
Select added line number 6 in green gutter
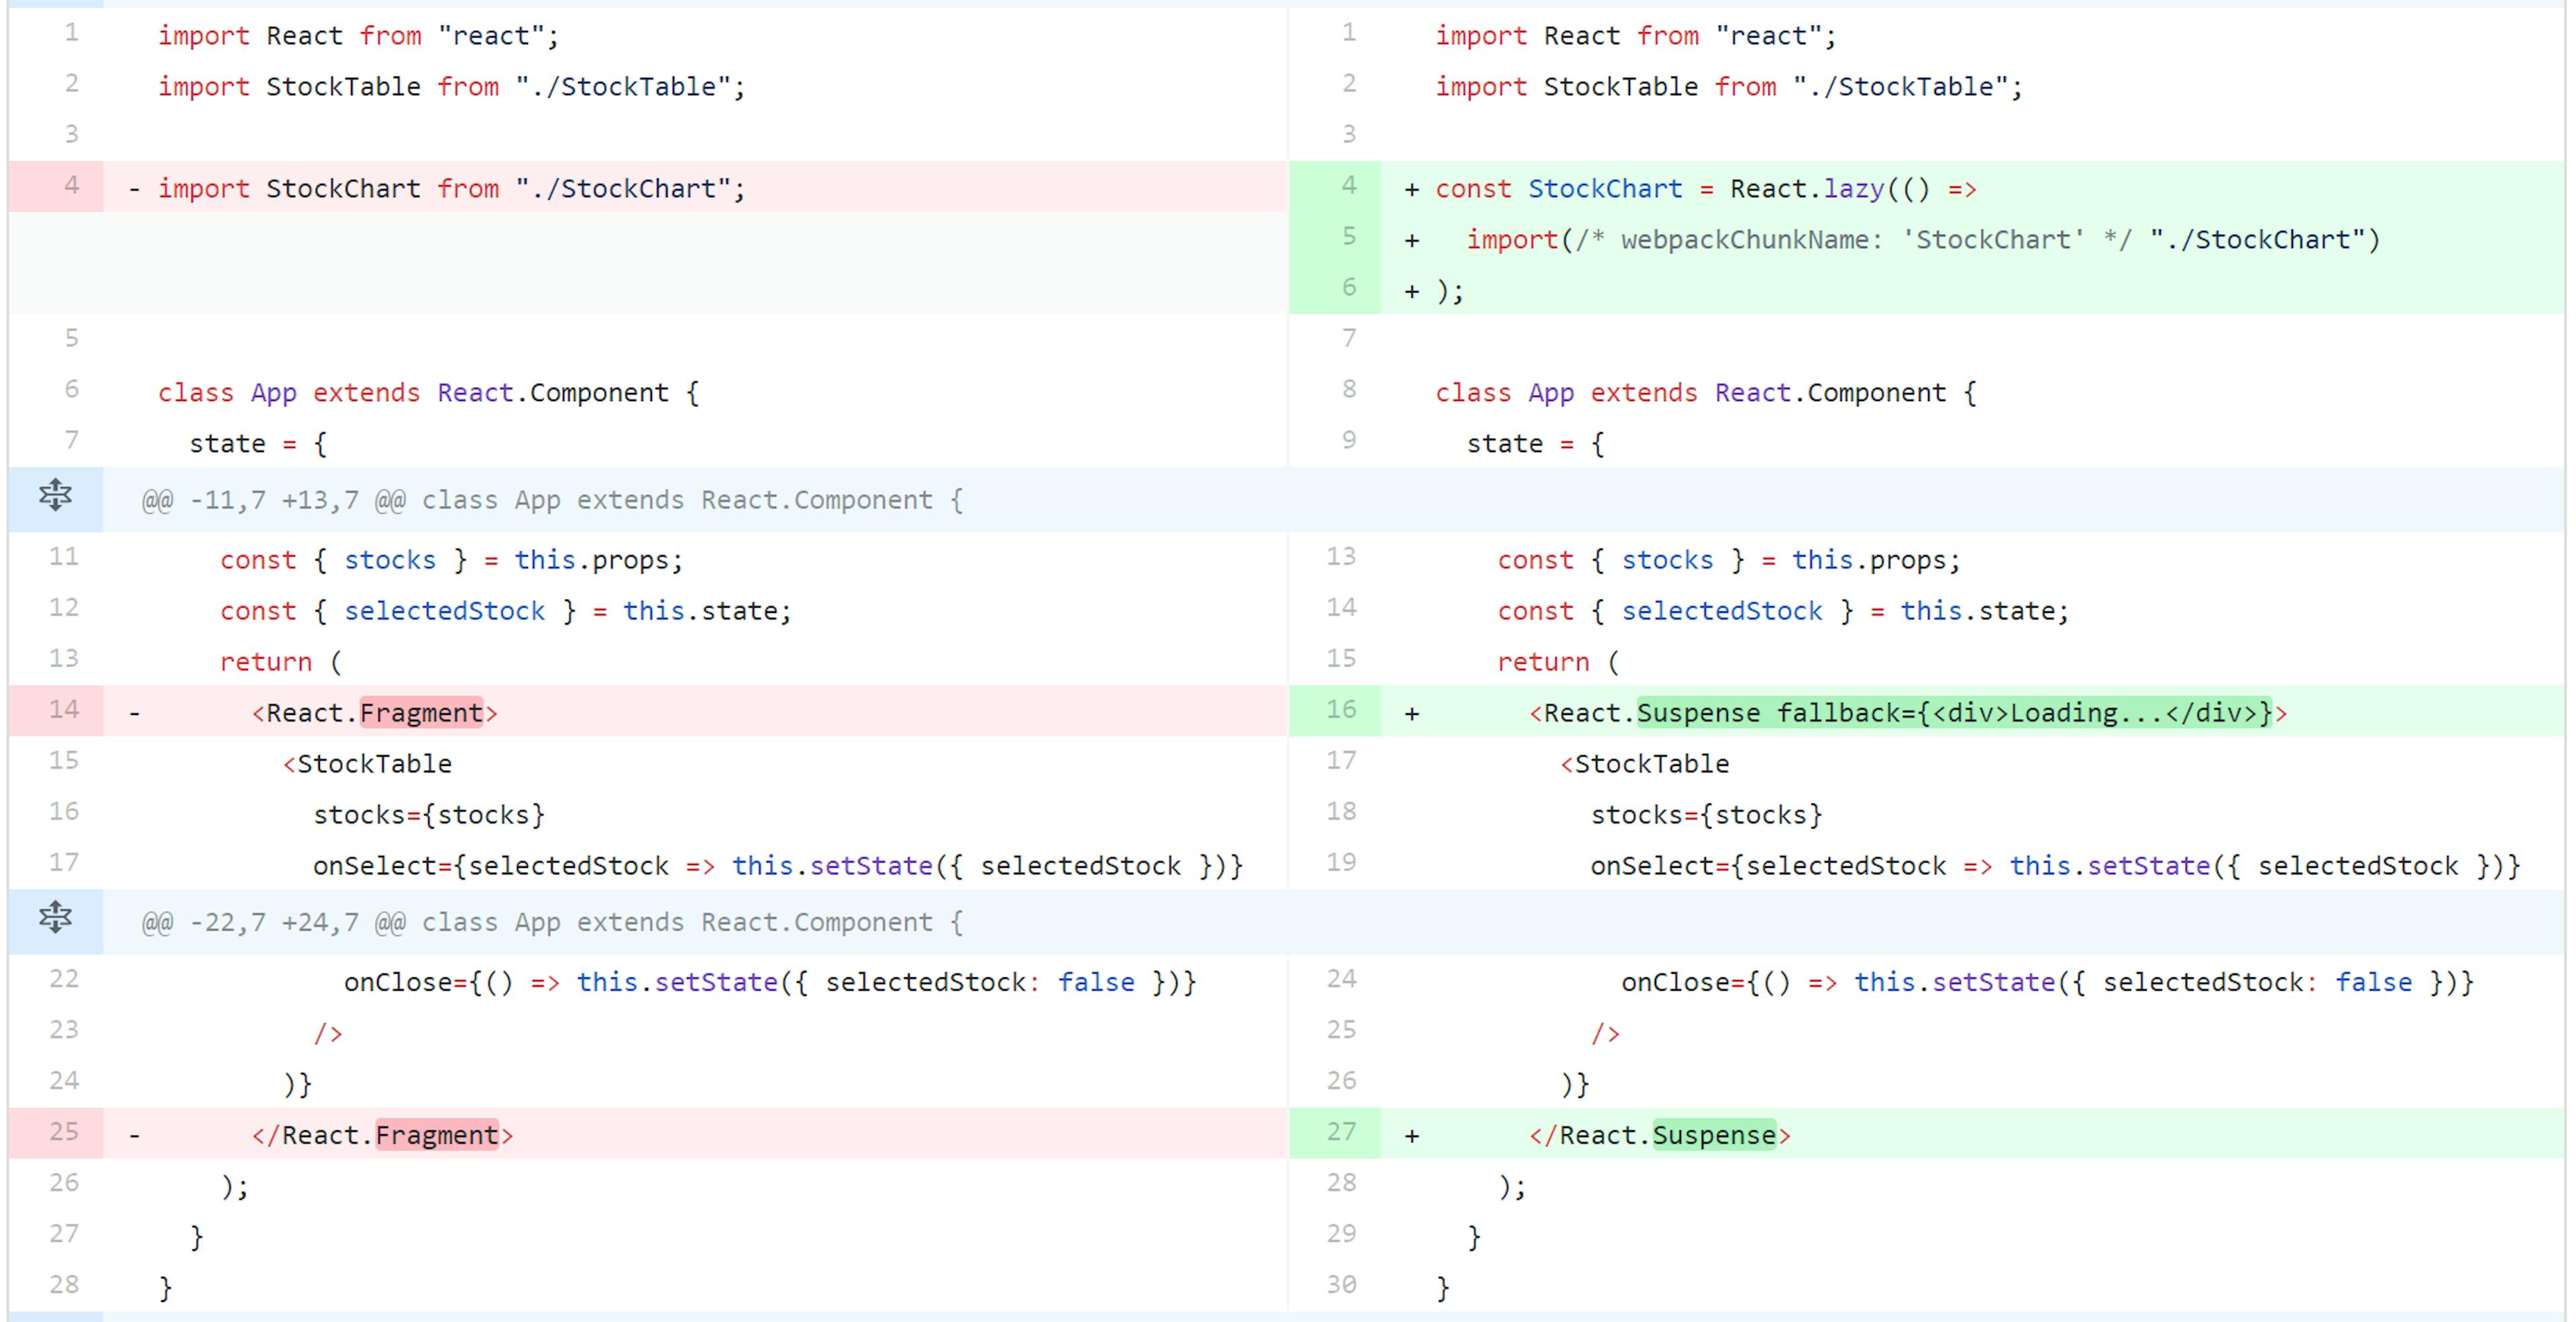tap(1348, 288)
